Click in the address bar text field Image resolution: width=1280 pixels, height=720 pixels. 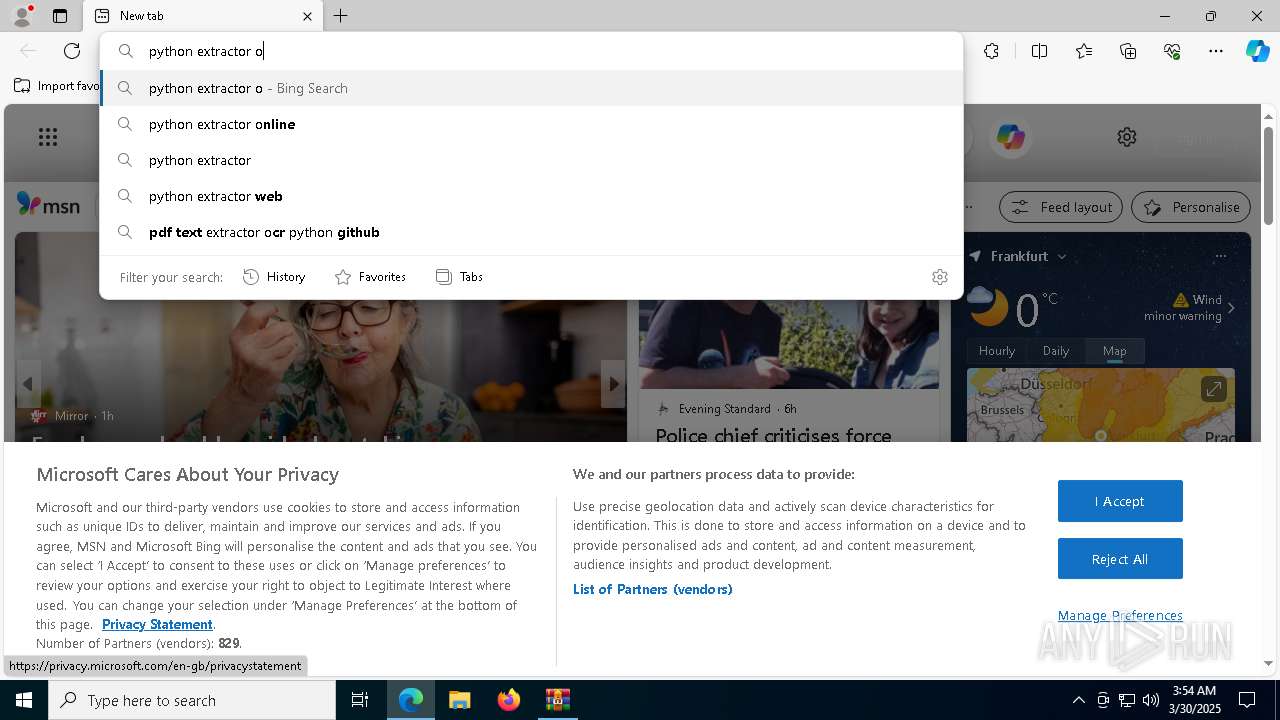point(531,51)
